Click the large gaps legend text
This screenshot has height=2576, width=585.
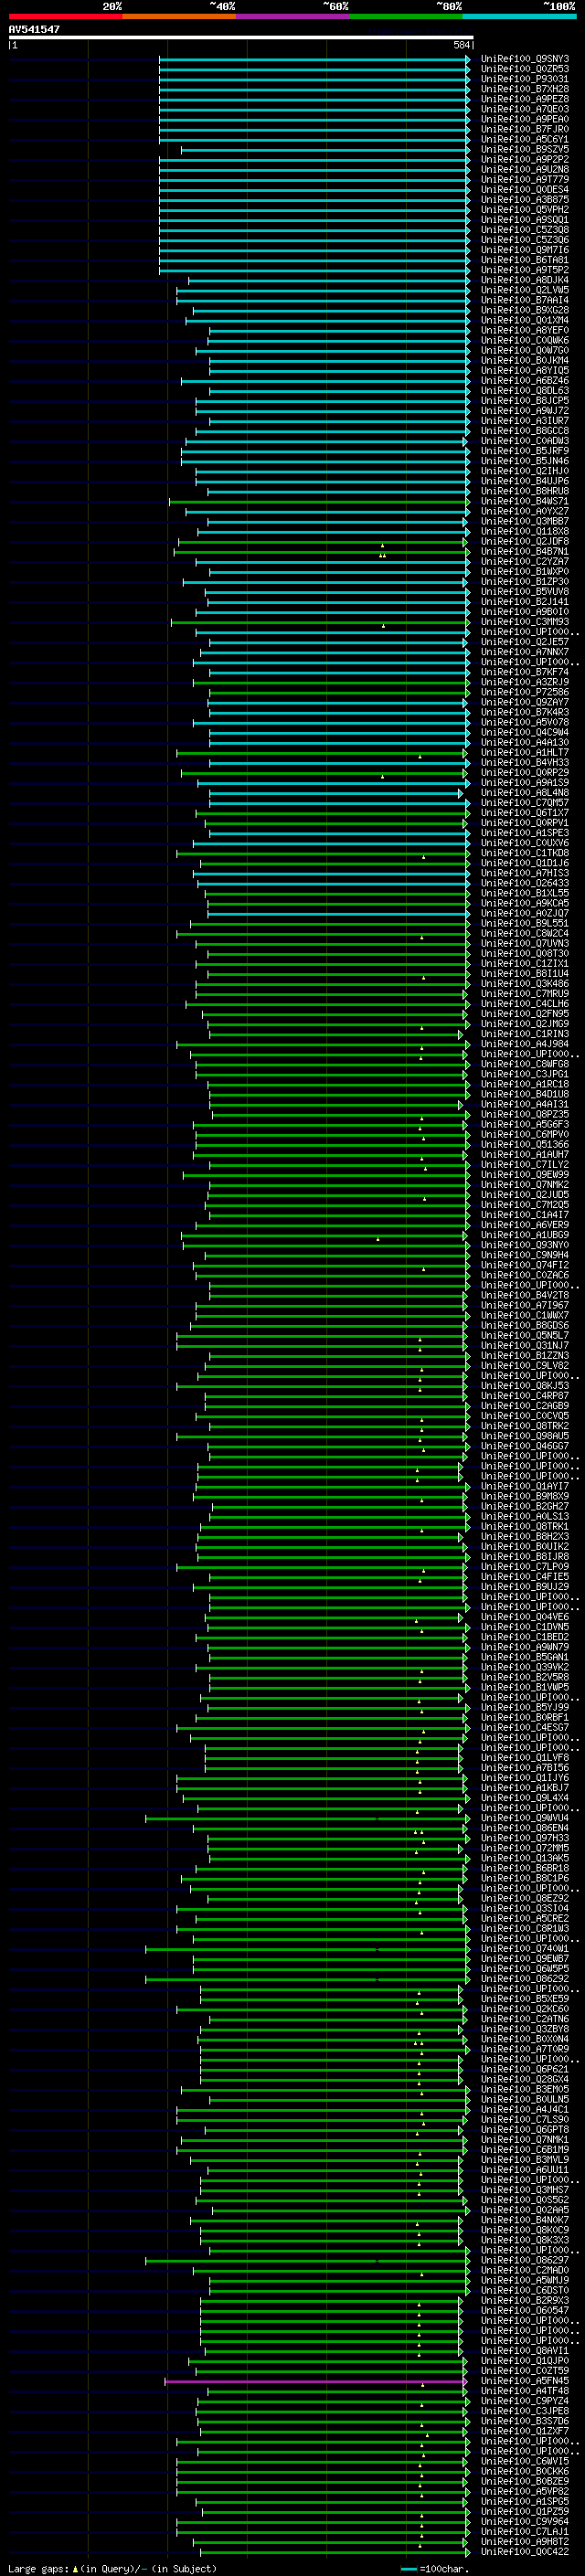tap(112, 2568)
